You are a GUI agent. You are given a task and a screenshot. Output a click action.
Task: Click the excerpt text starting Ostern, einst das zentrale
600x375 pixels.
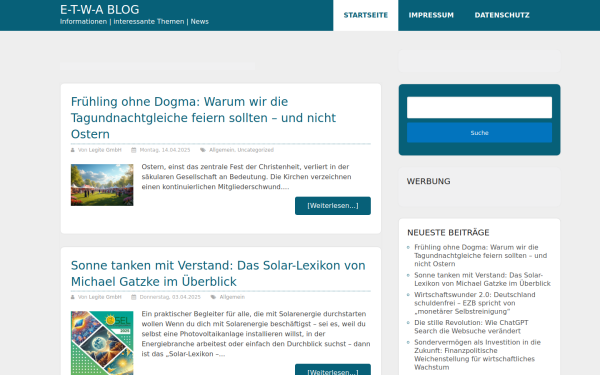coord(246,177)
